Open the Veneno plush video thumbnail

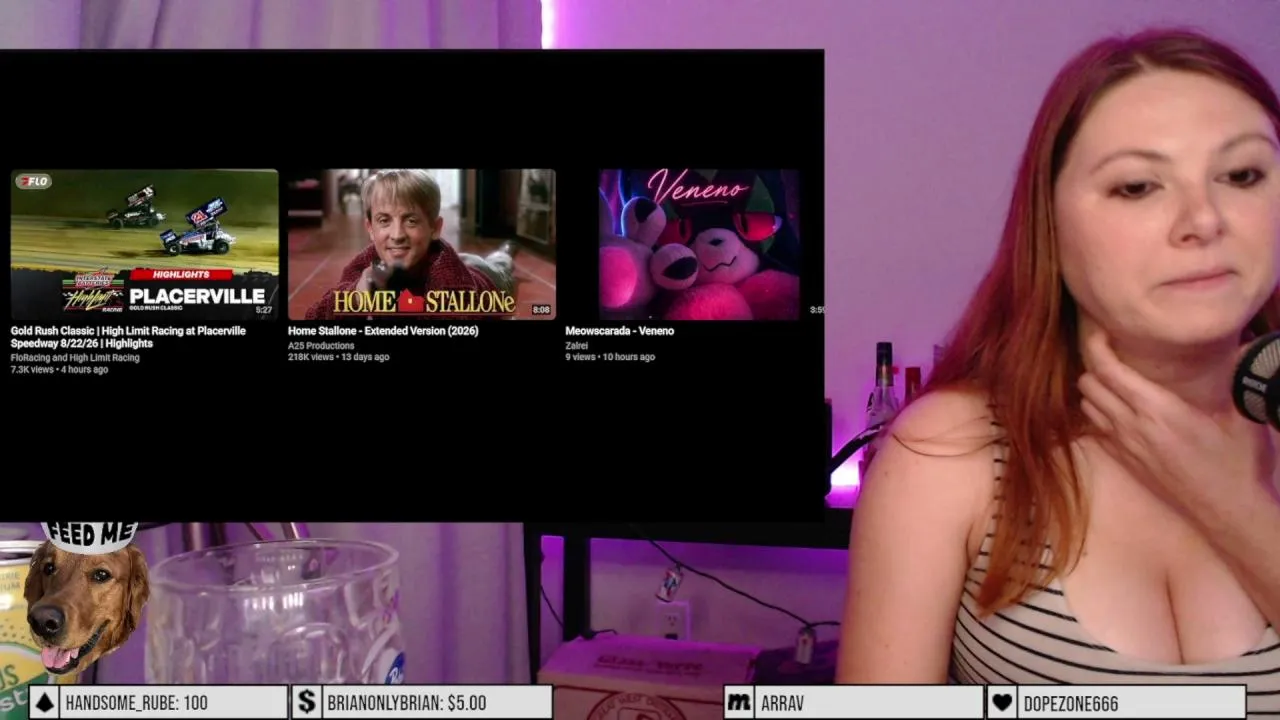(699, 244)
